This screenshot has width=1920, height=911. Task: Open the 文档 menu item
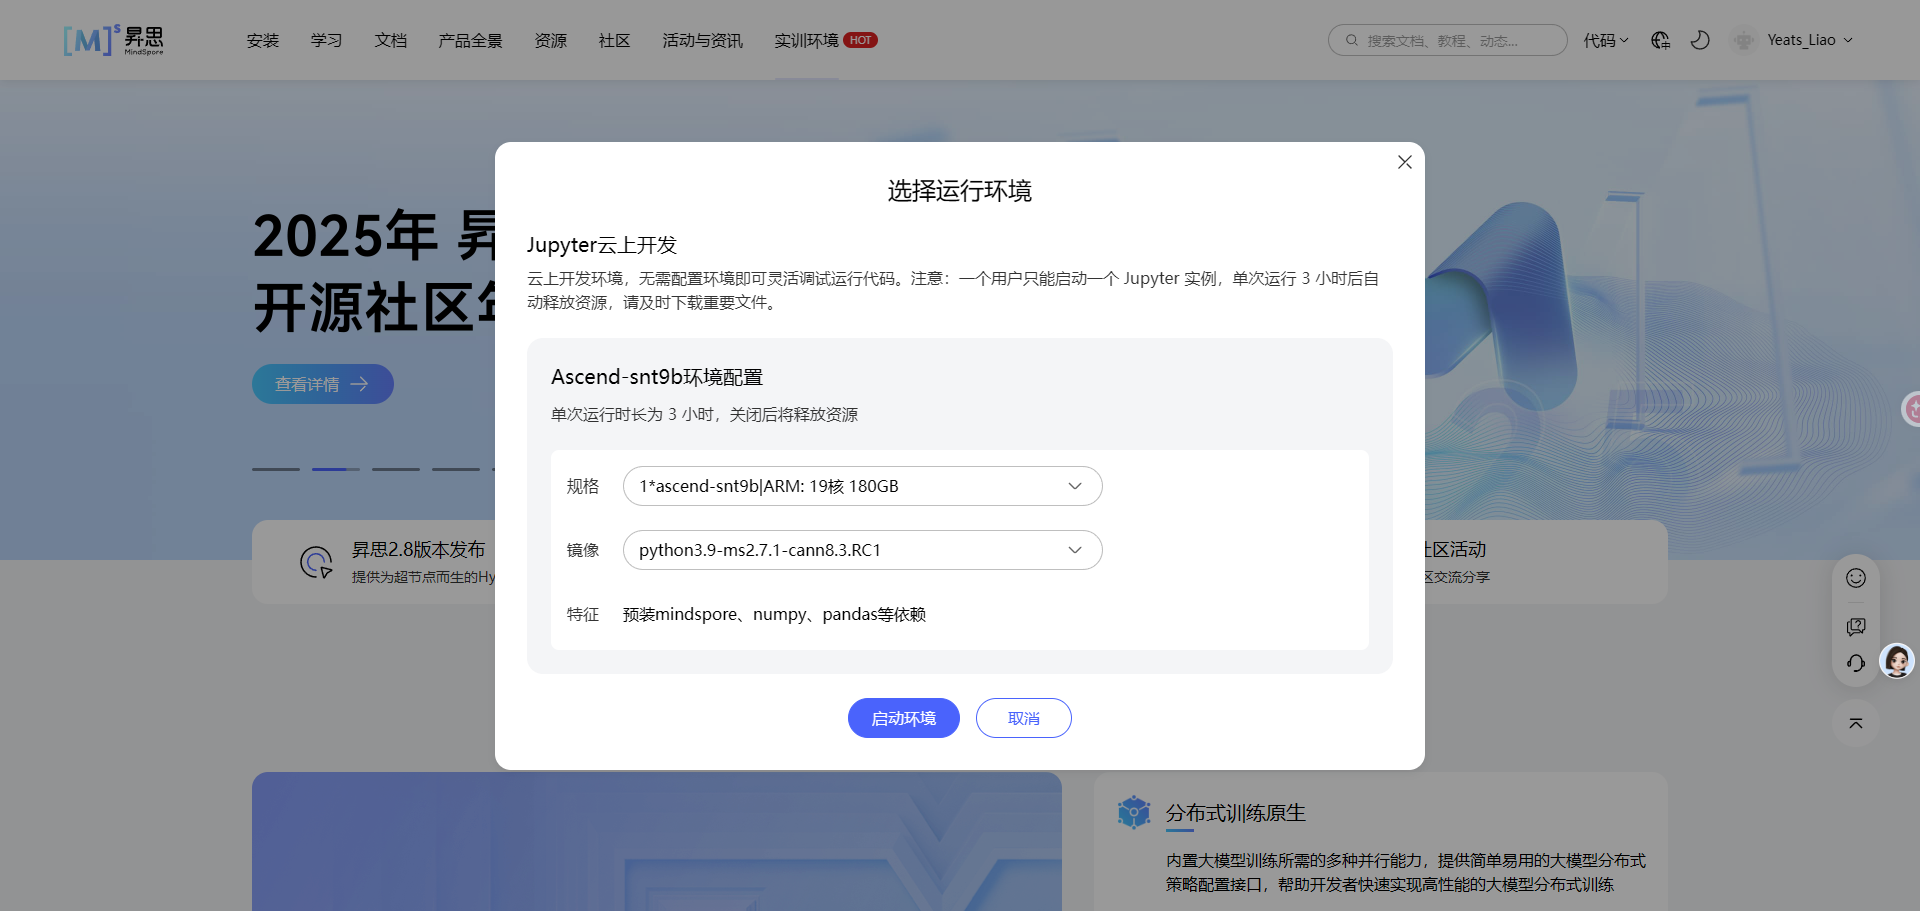coord(391,41)
